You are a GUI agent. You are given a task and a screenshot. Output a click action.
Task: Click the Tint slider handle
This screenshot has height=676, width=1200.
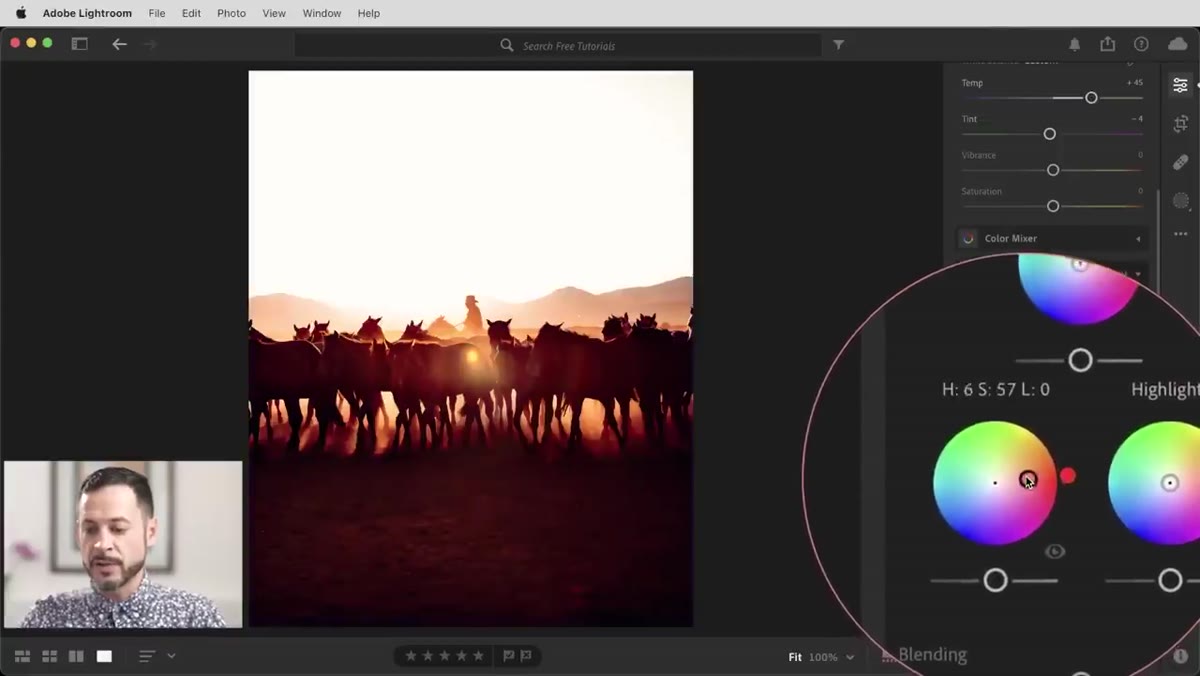(1049, 134)
